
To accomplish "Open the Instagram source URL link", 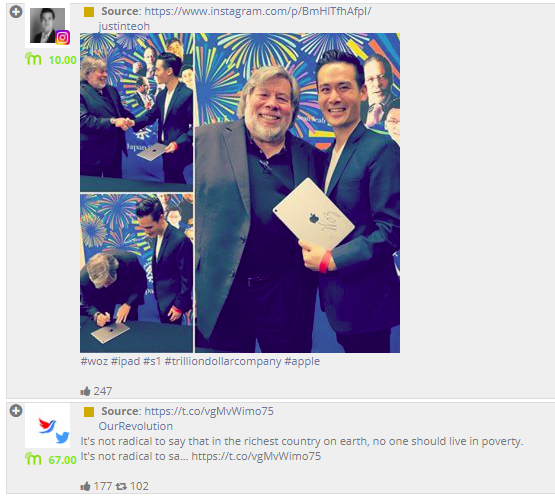I will click(258, 11).
